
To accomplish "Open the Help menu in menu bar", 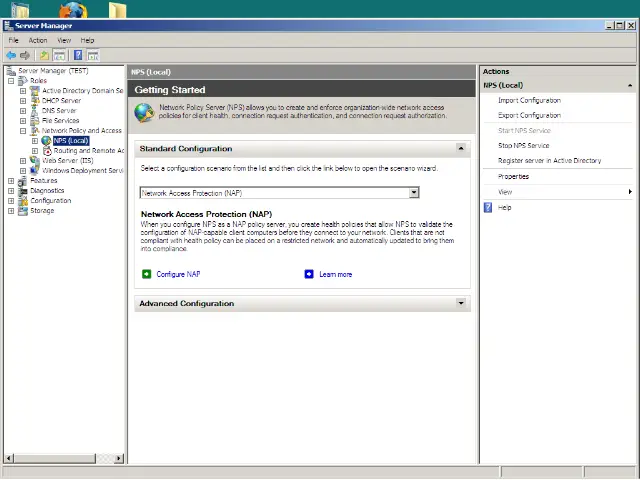I will 87,40.
